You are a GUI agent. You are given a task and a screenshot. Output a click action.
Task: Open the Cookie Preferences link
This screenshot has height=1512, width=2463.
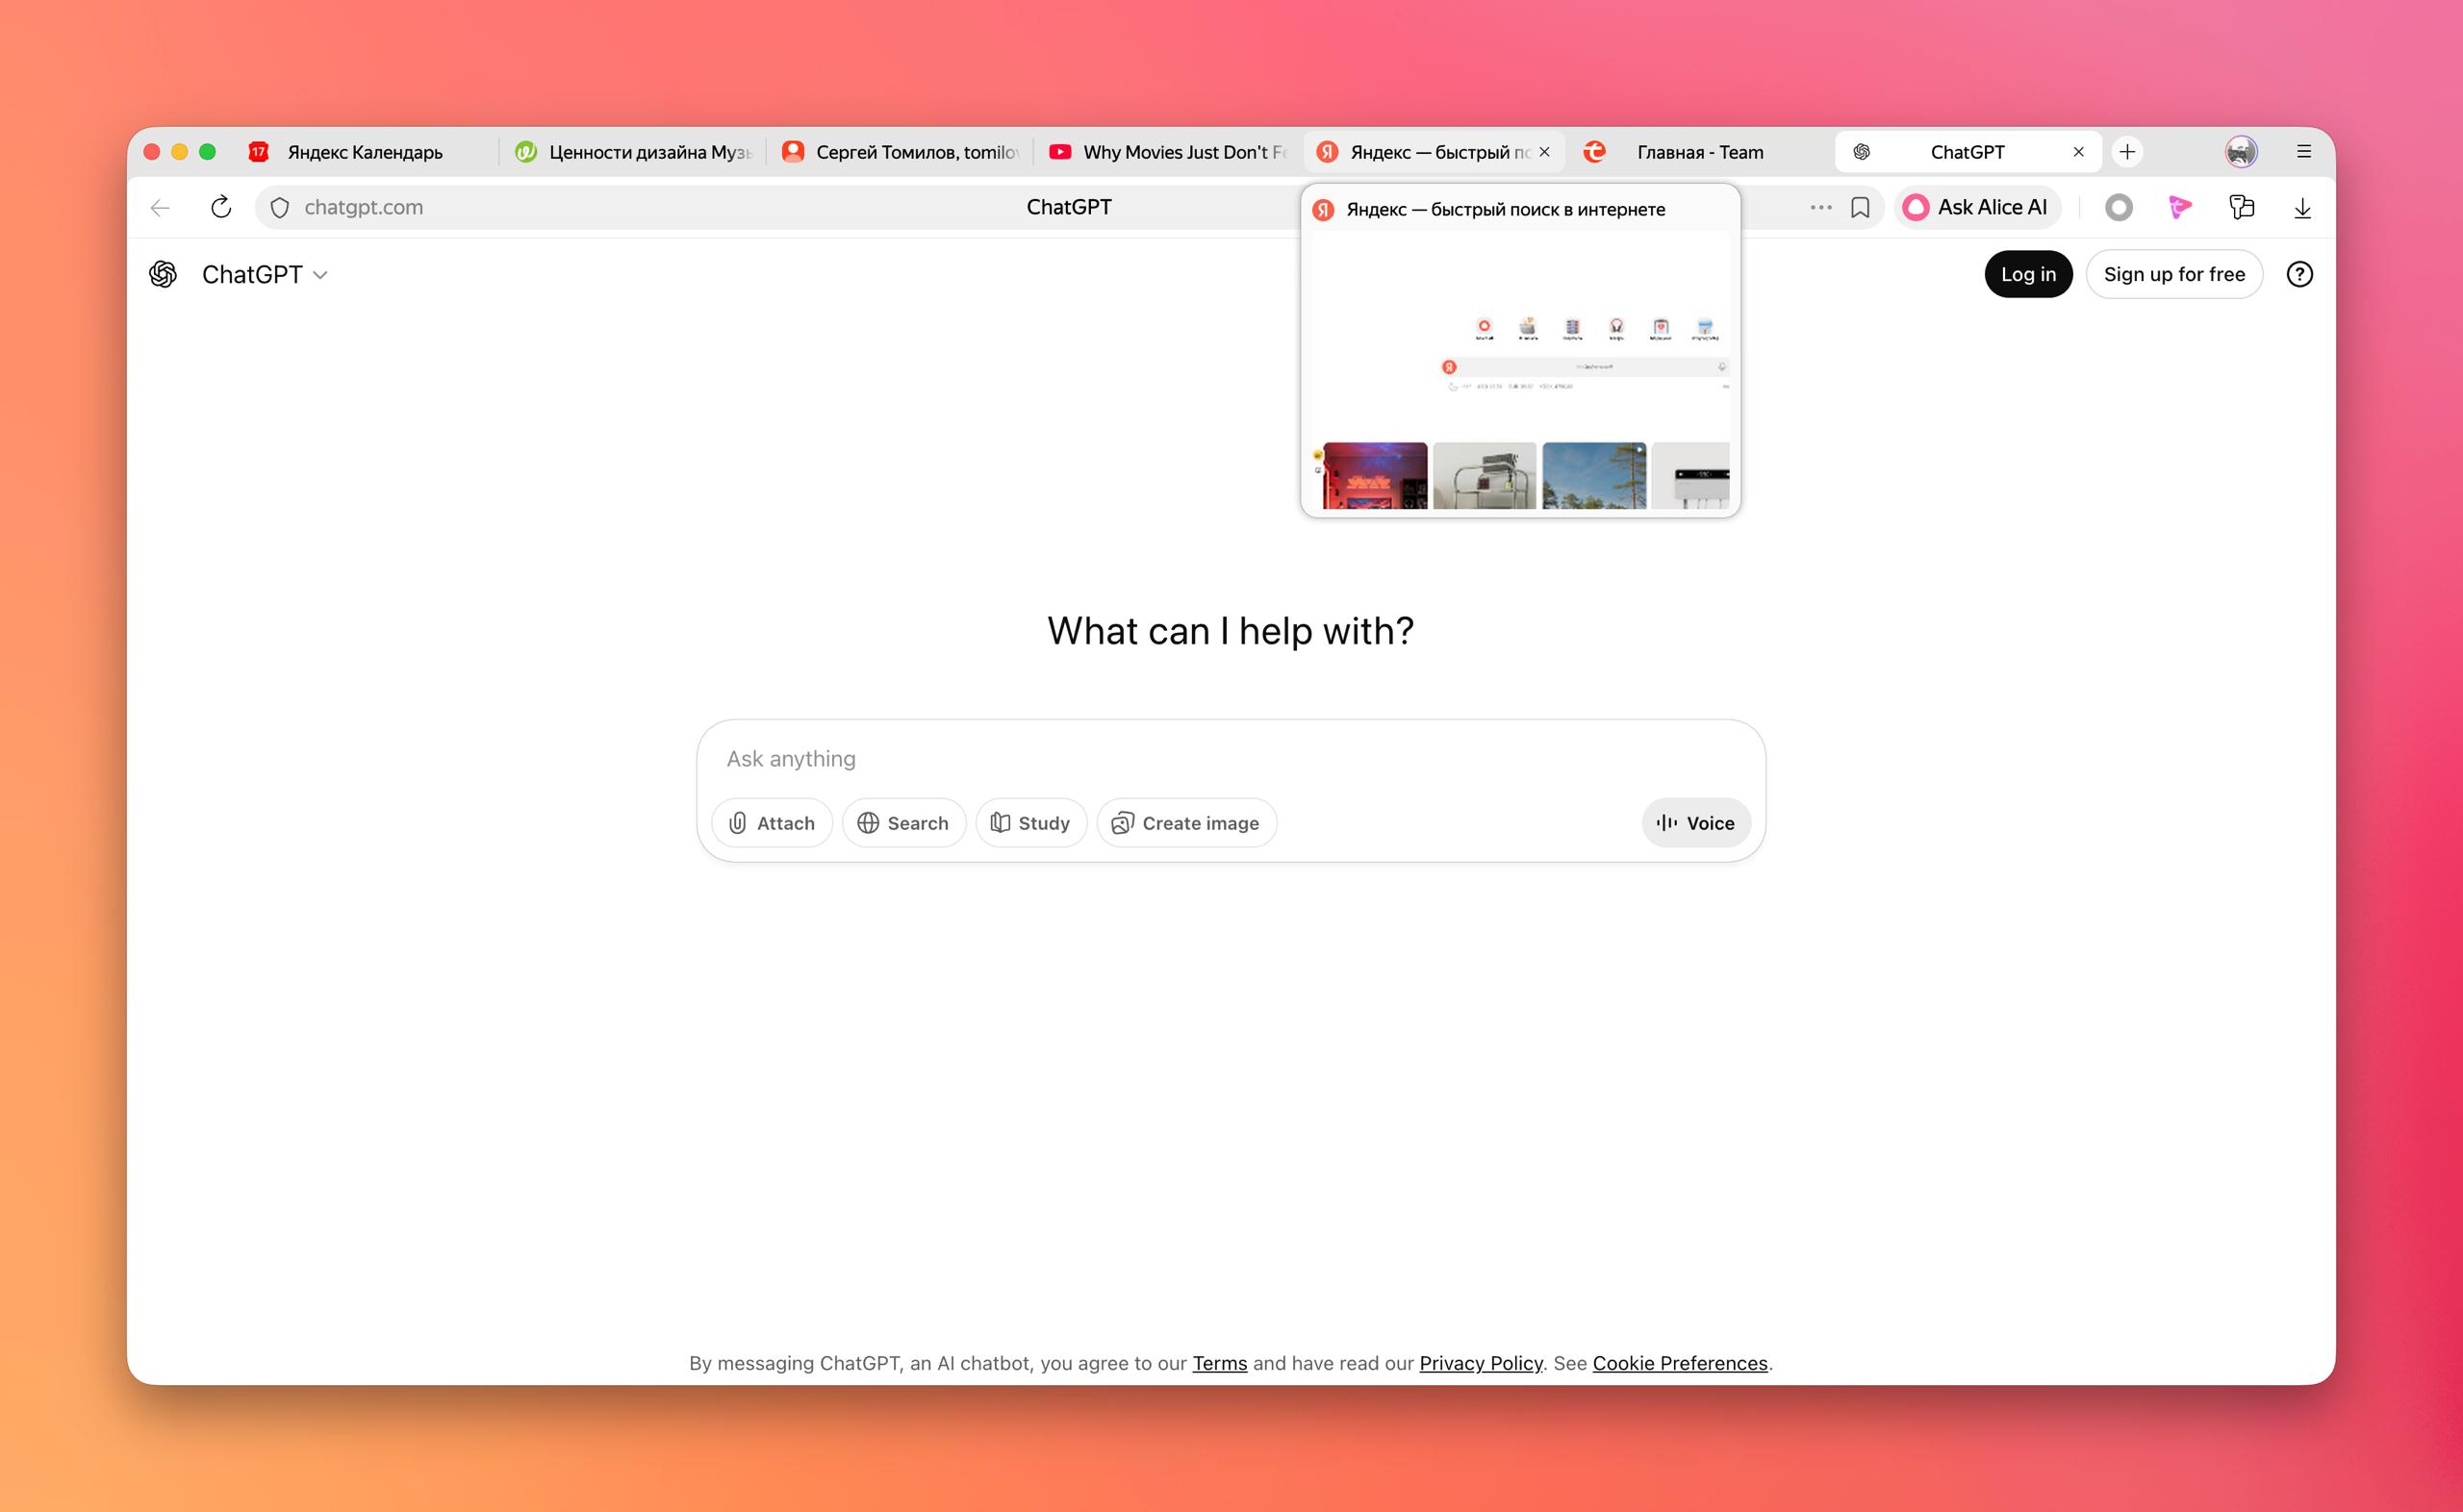pos(1679,1363)
